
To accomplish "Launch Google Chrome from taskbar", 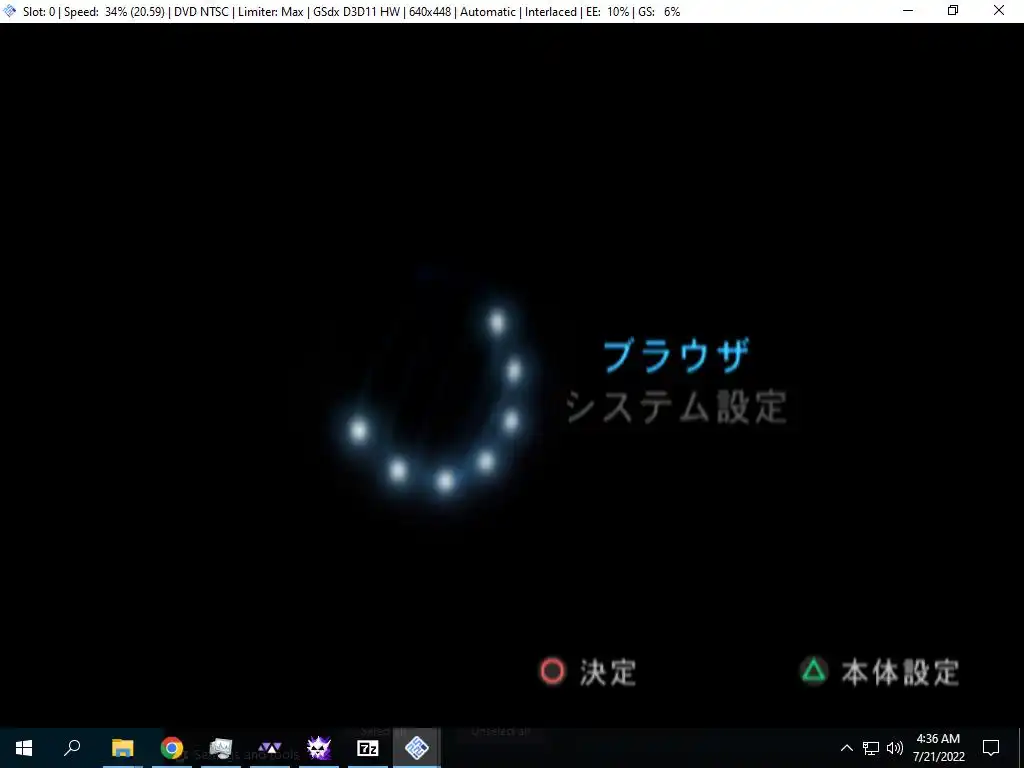I will 172,748.
